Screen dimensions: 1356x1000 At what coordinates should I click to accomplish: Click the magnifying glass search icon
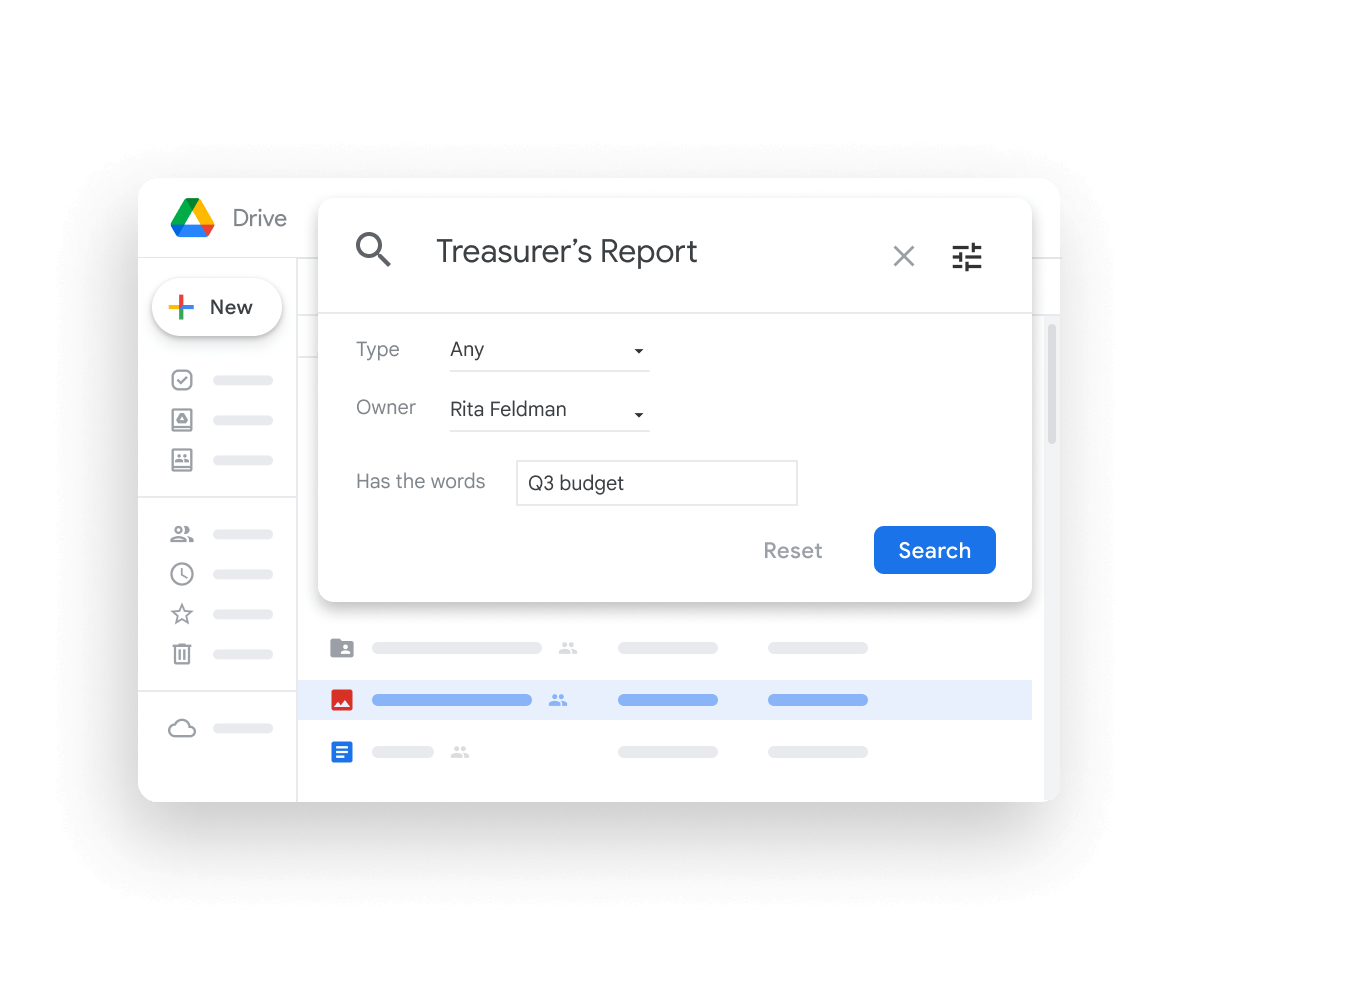[373, 249]
